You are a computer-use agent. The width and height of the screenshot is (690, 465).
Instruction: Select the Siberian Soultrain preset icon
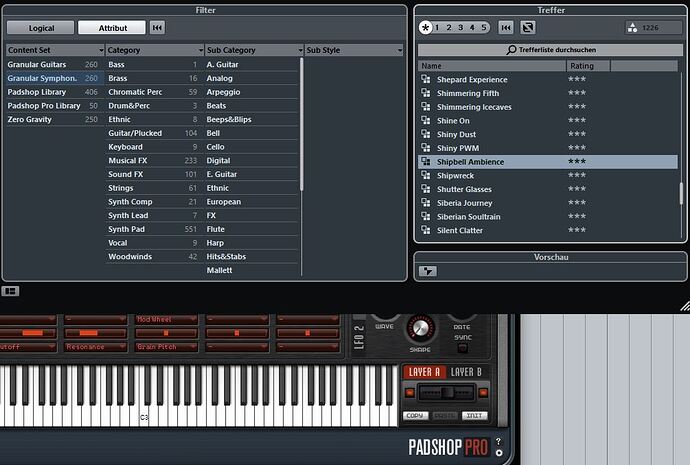426,216
